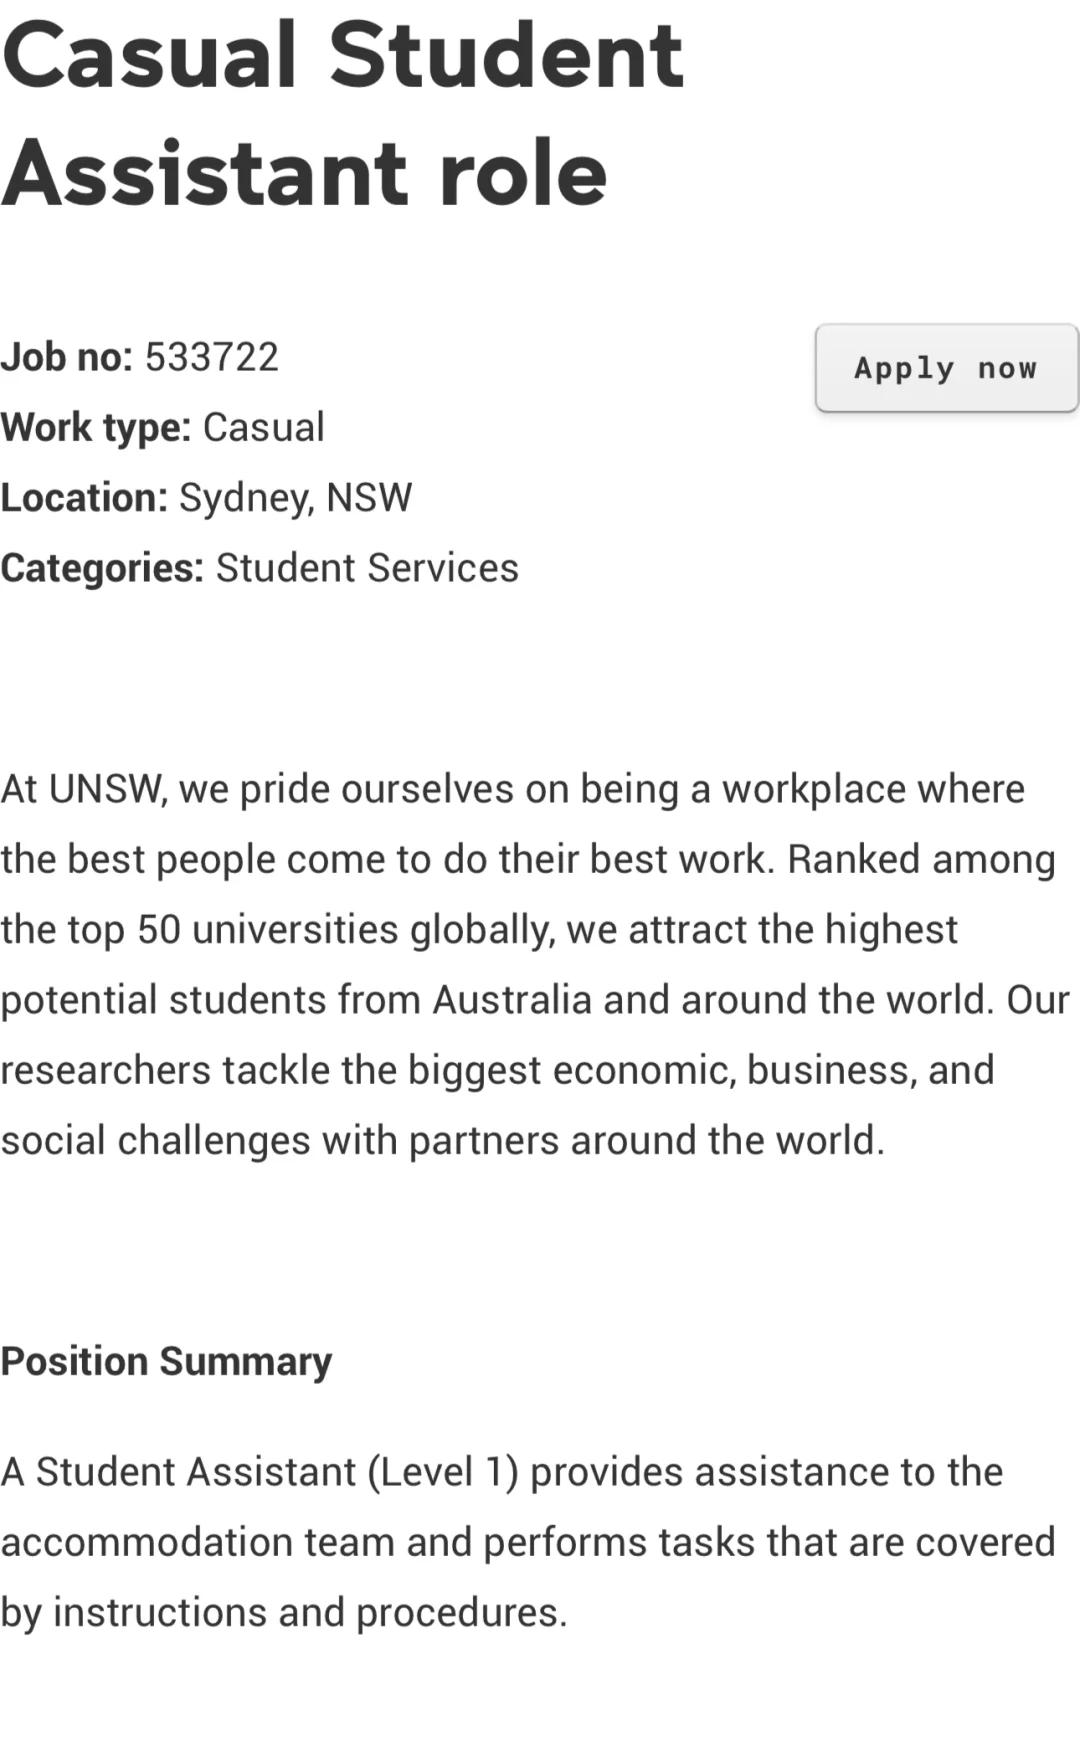Click the phrase researchers tackle the biggest
The image size is (1080, 1741).
point(271,1071)
